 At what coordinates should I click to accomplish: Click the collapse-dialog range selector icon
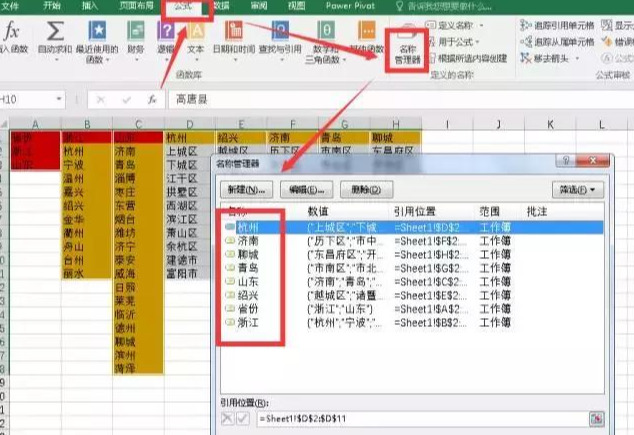[597, 418]
